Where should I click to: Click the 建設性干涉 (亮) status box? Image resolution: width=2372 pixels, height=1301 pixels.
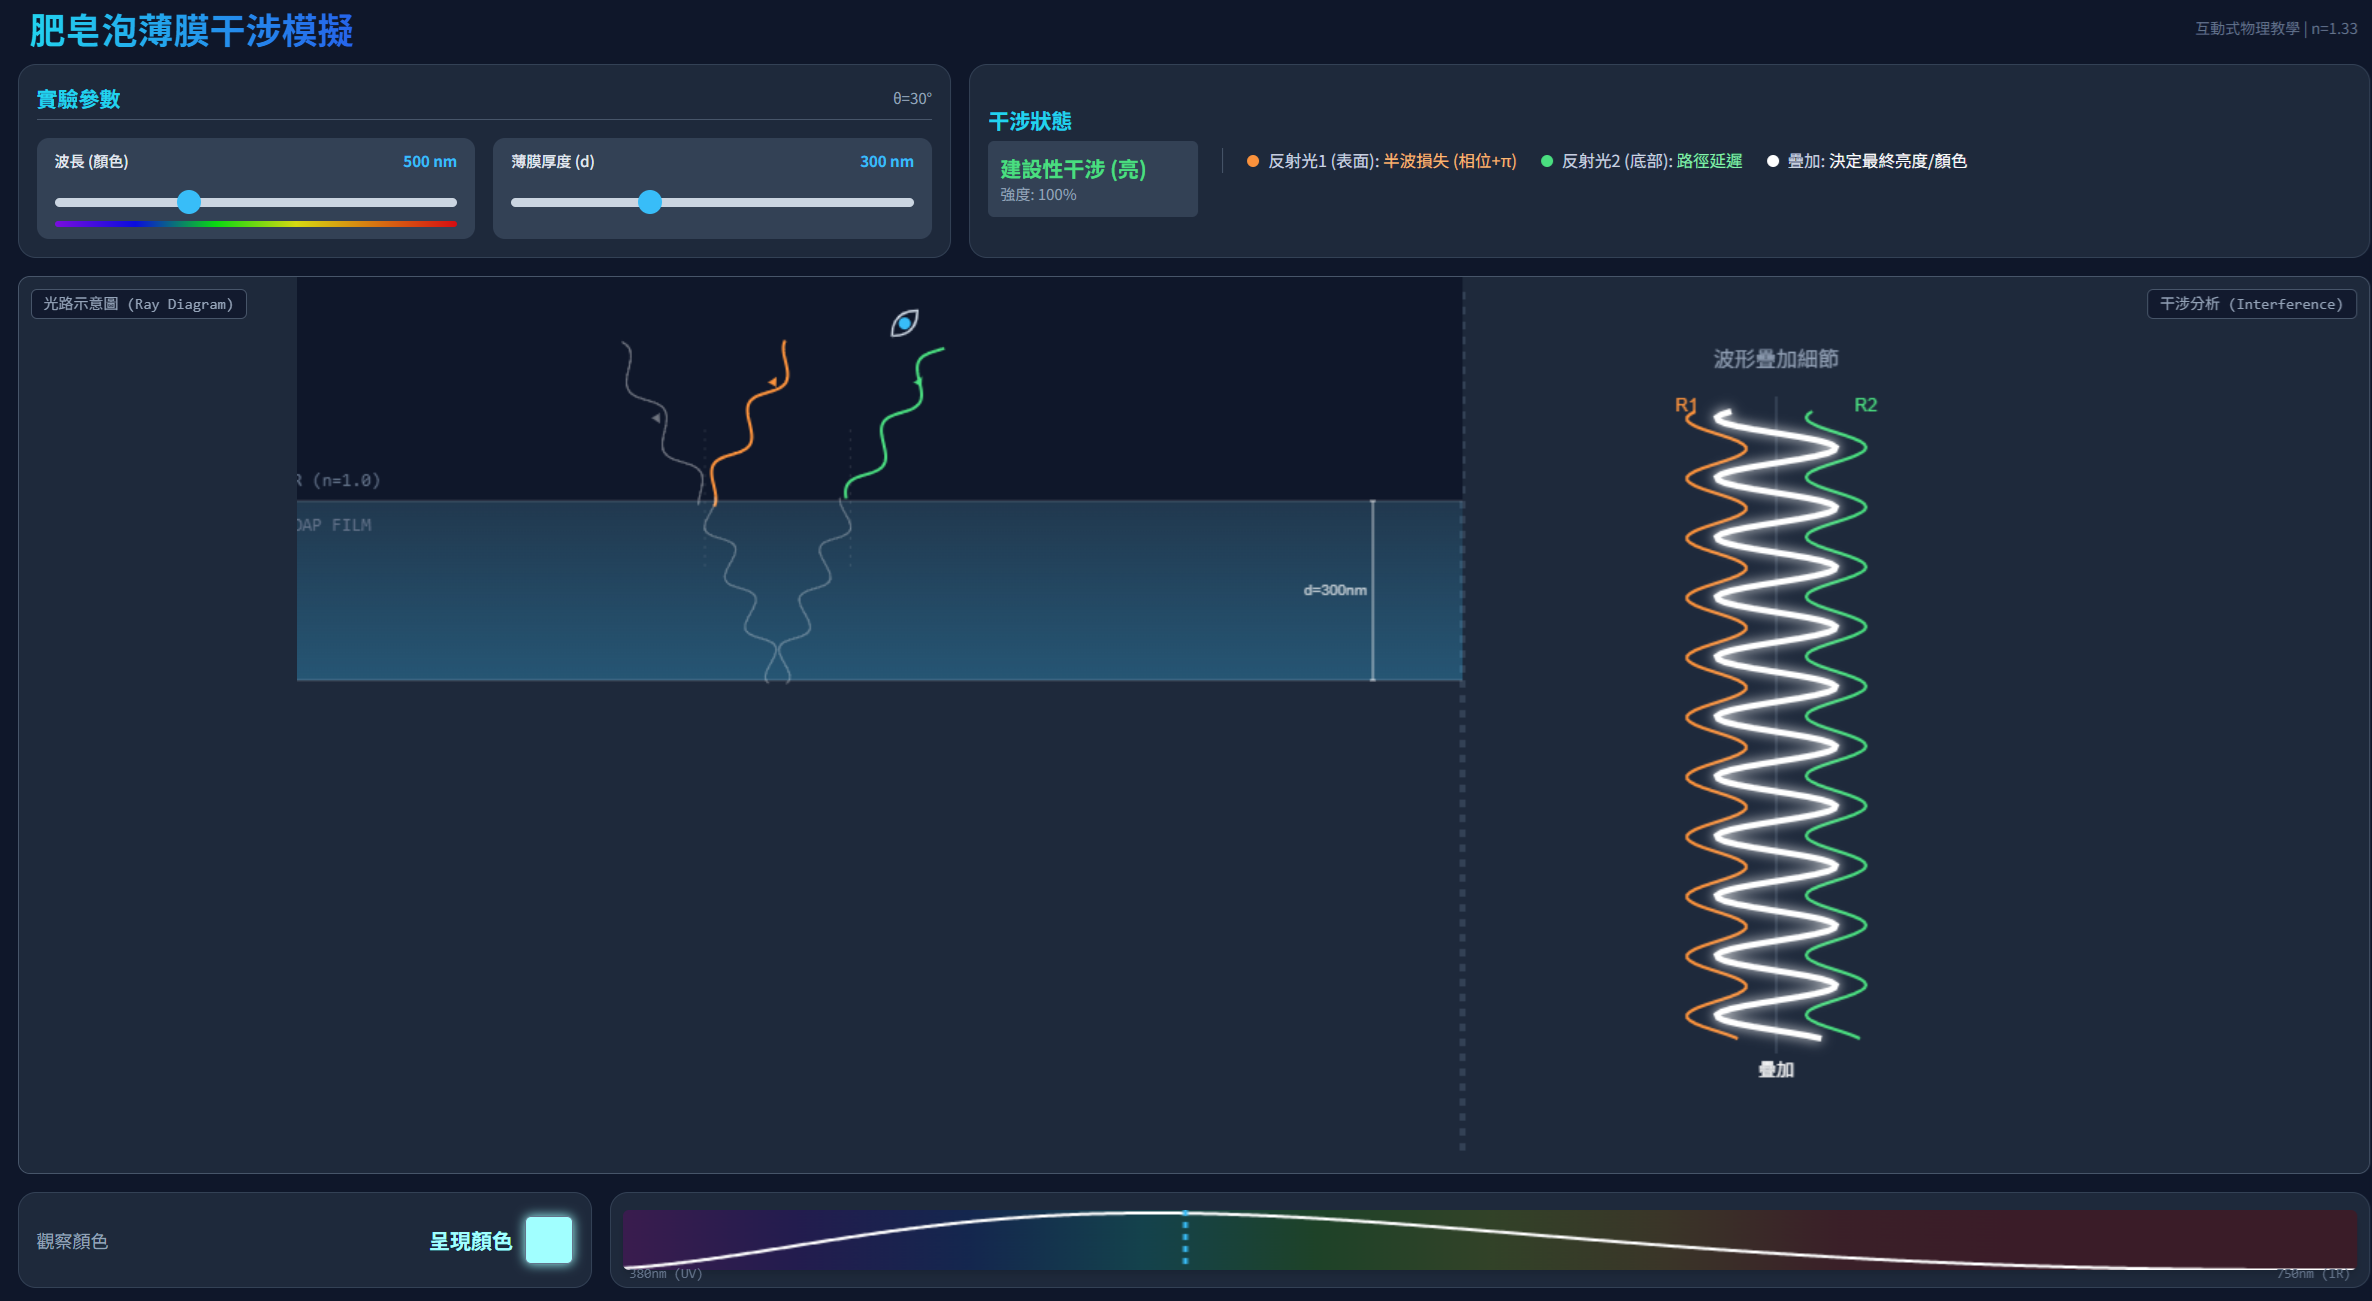pos(1092,179)
